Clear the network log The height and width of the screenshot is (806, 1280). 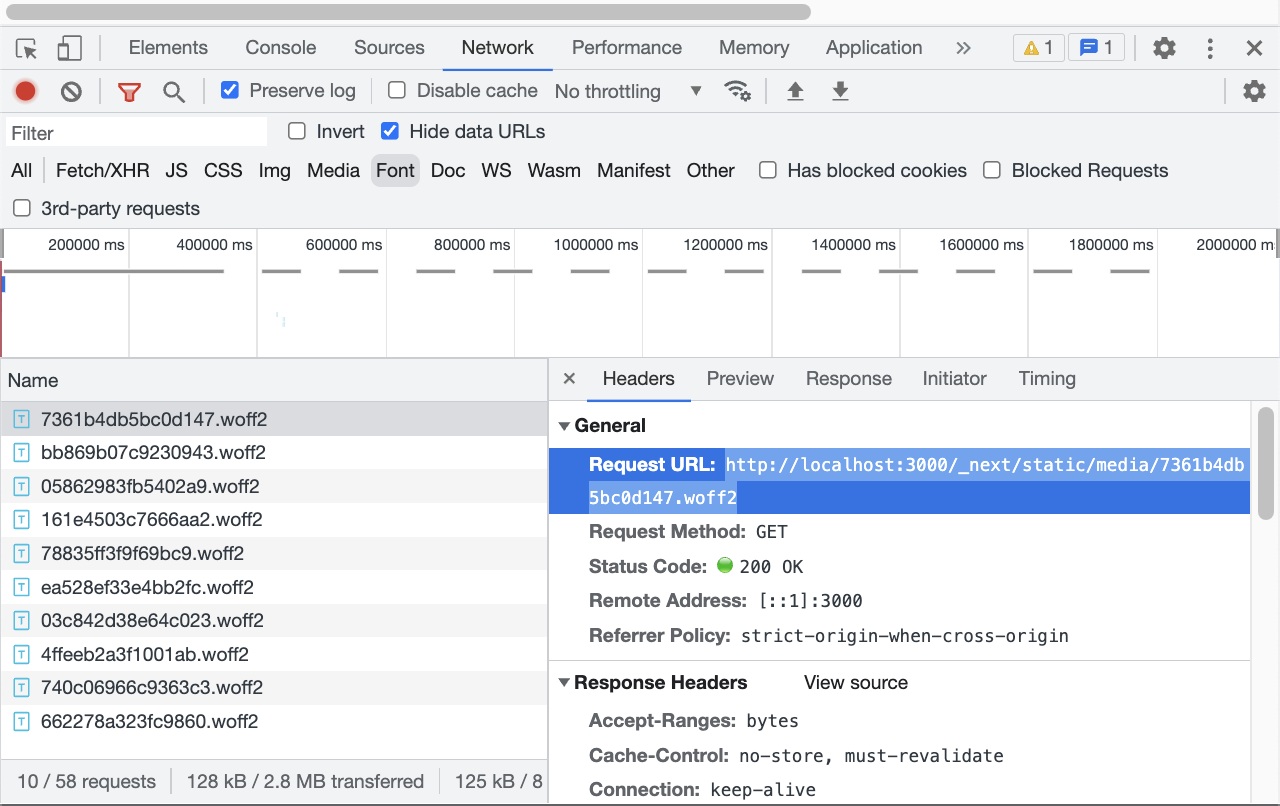71,91
